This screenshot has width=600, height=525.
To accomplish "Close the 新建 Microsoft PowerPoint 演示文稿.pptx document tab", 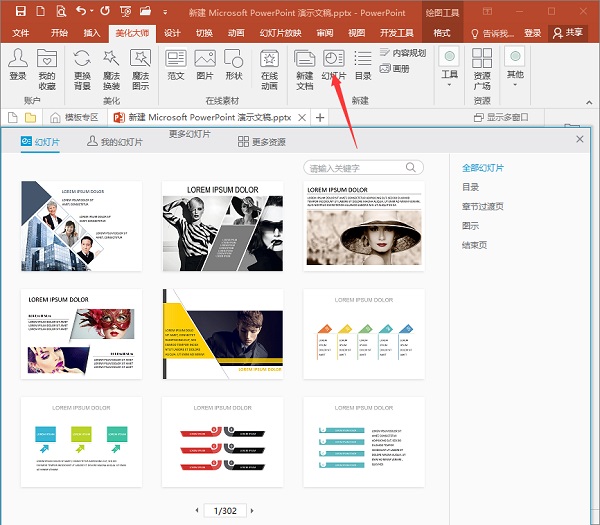I will pyautogui.click(x=302, y=117).
